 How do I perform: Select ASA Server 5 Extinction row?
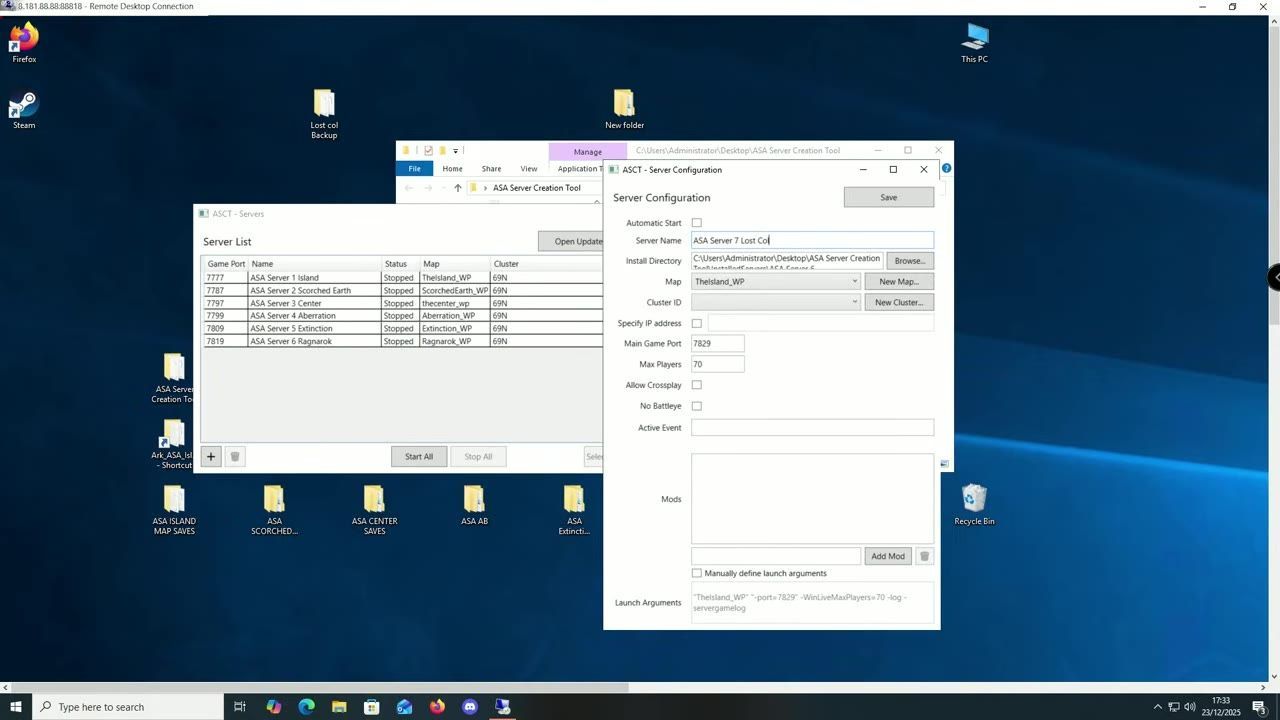click(x=402, y=328)
